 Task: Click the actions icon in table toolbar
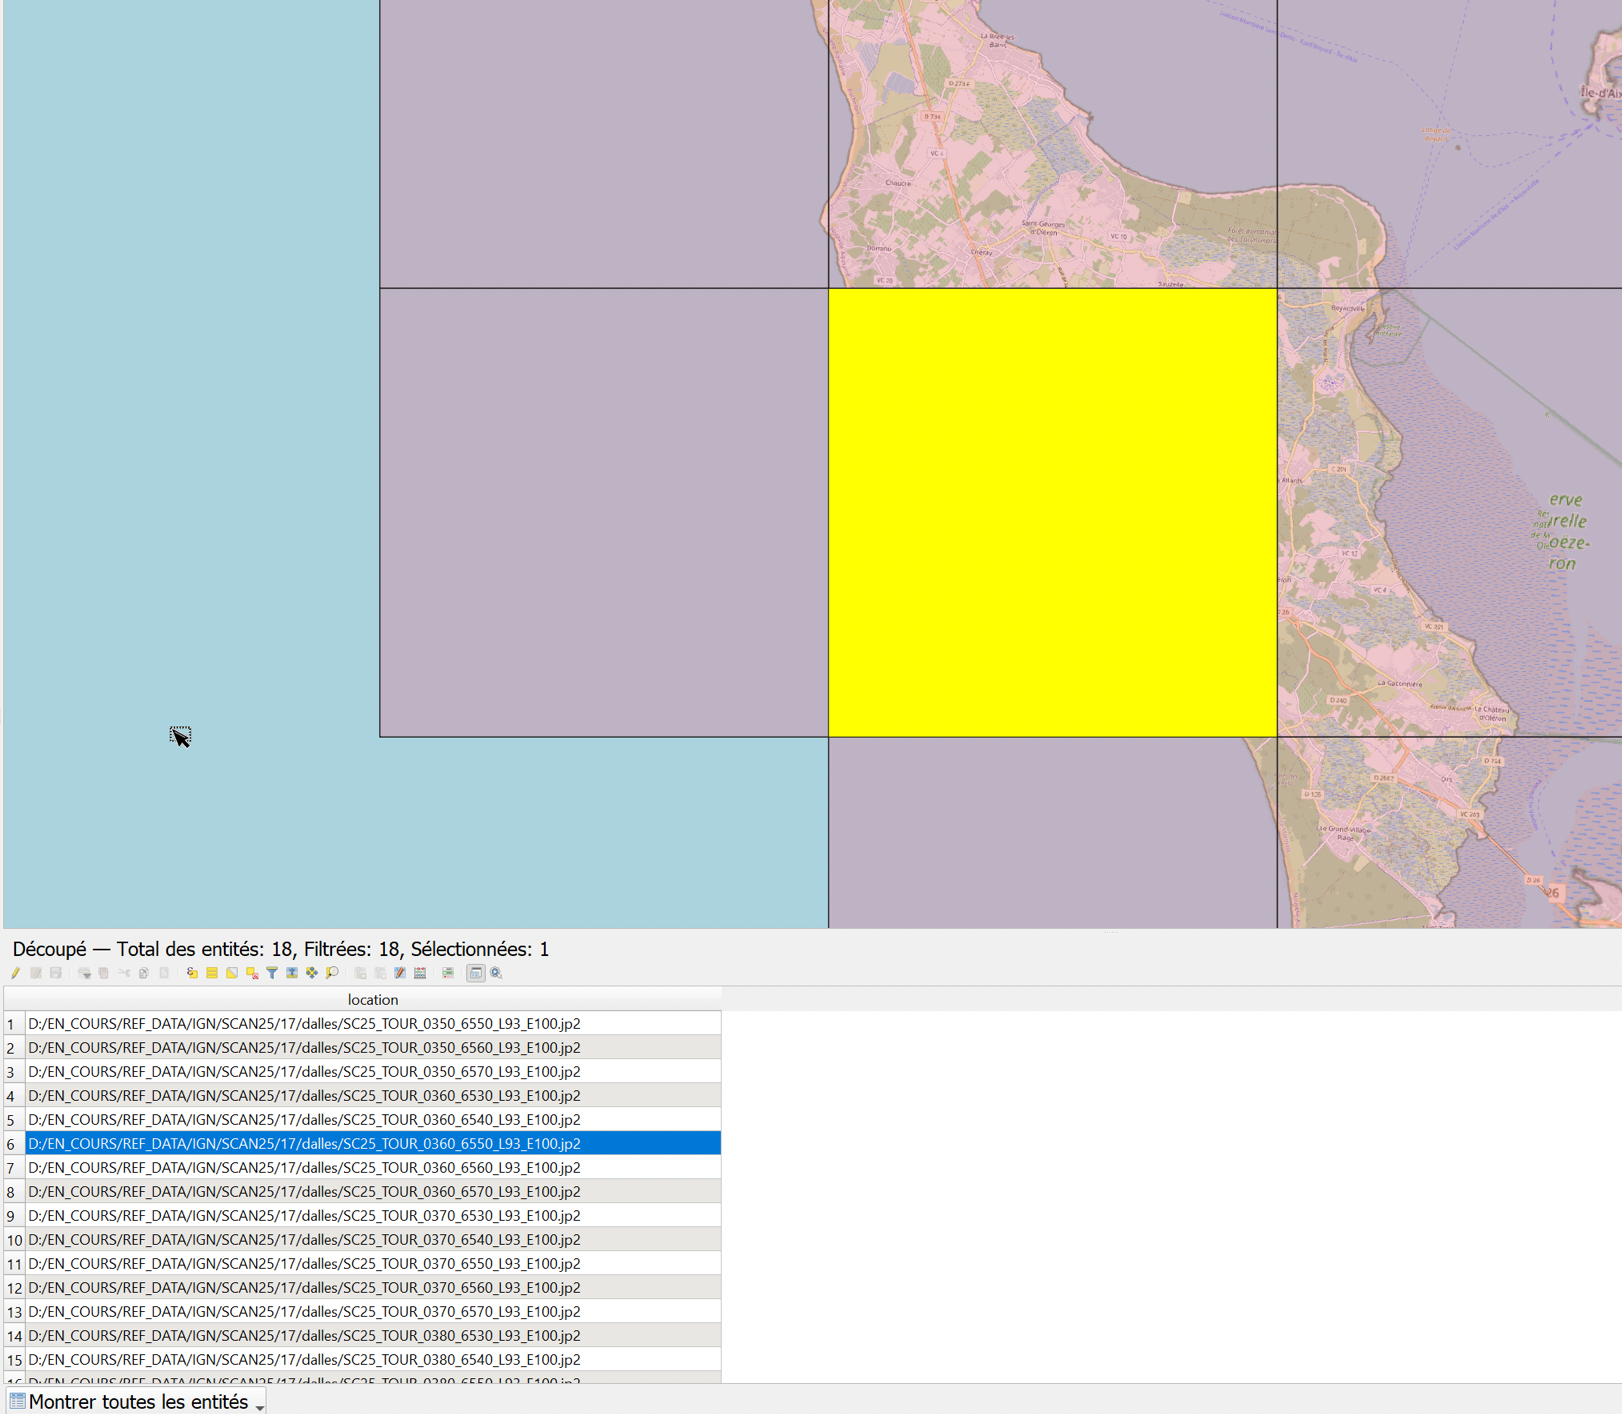click(496, 973)
